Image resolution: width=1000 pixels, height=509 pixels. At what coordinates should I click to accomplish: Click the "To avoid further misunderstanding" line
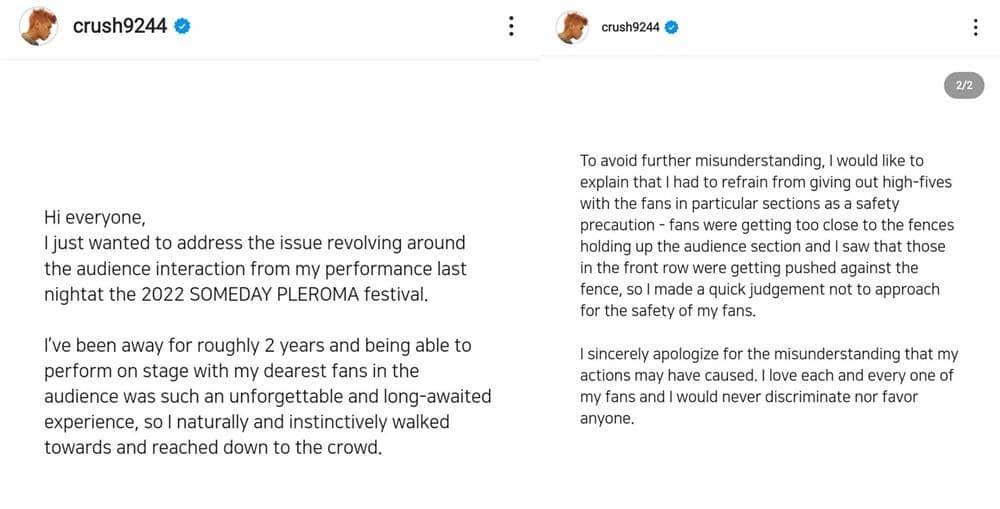pyautogui.click(x=751, y=160)
